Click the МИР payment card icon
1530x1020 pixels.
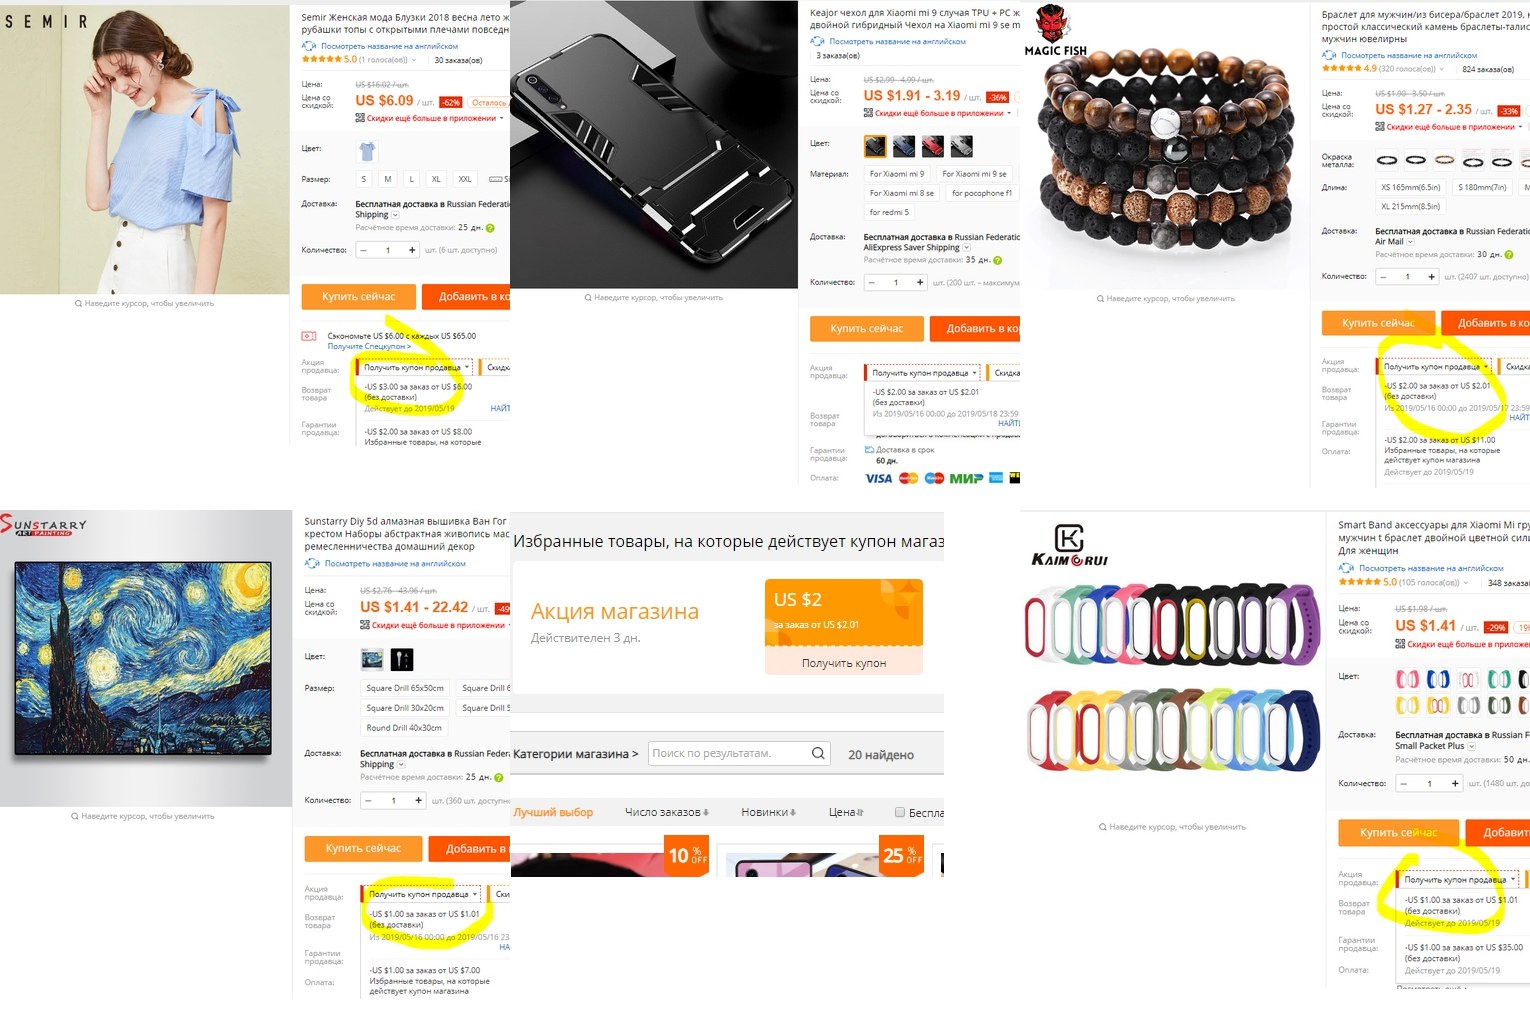tap(966, 478)
